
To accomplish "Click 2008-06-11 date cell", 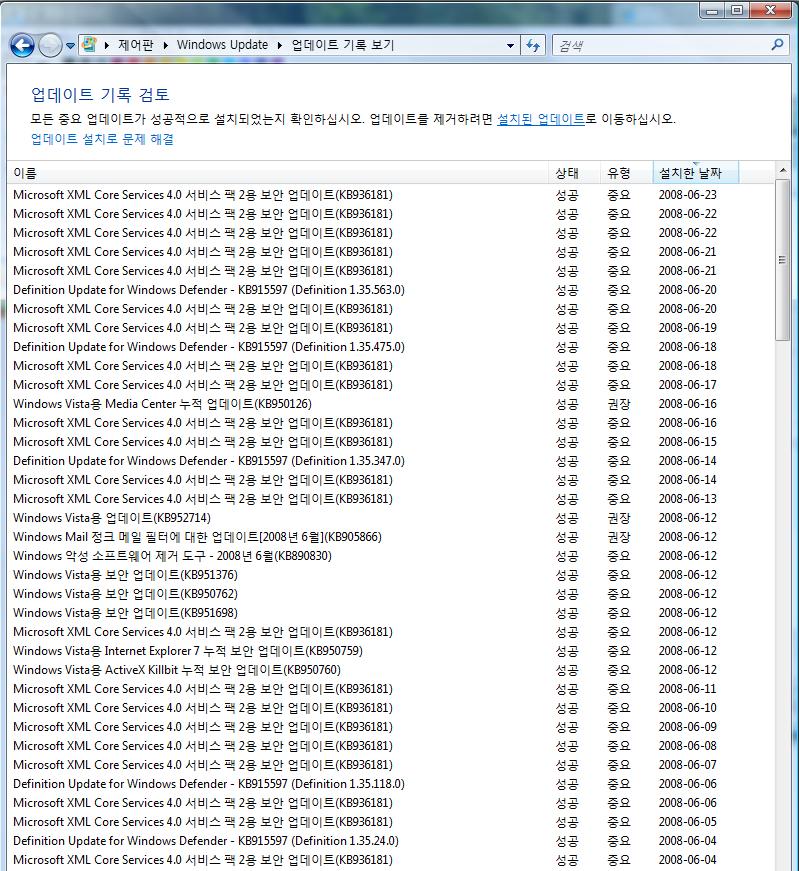I will point(688,689).
